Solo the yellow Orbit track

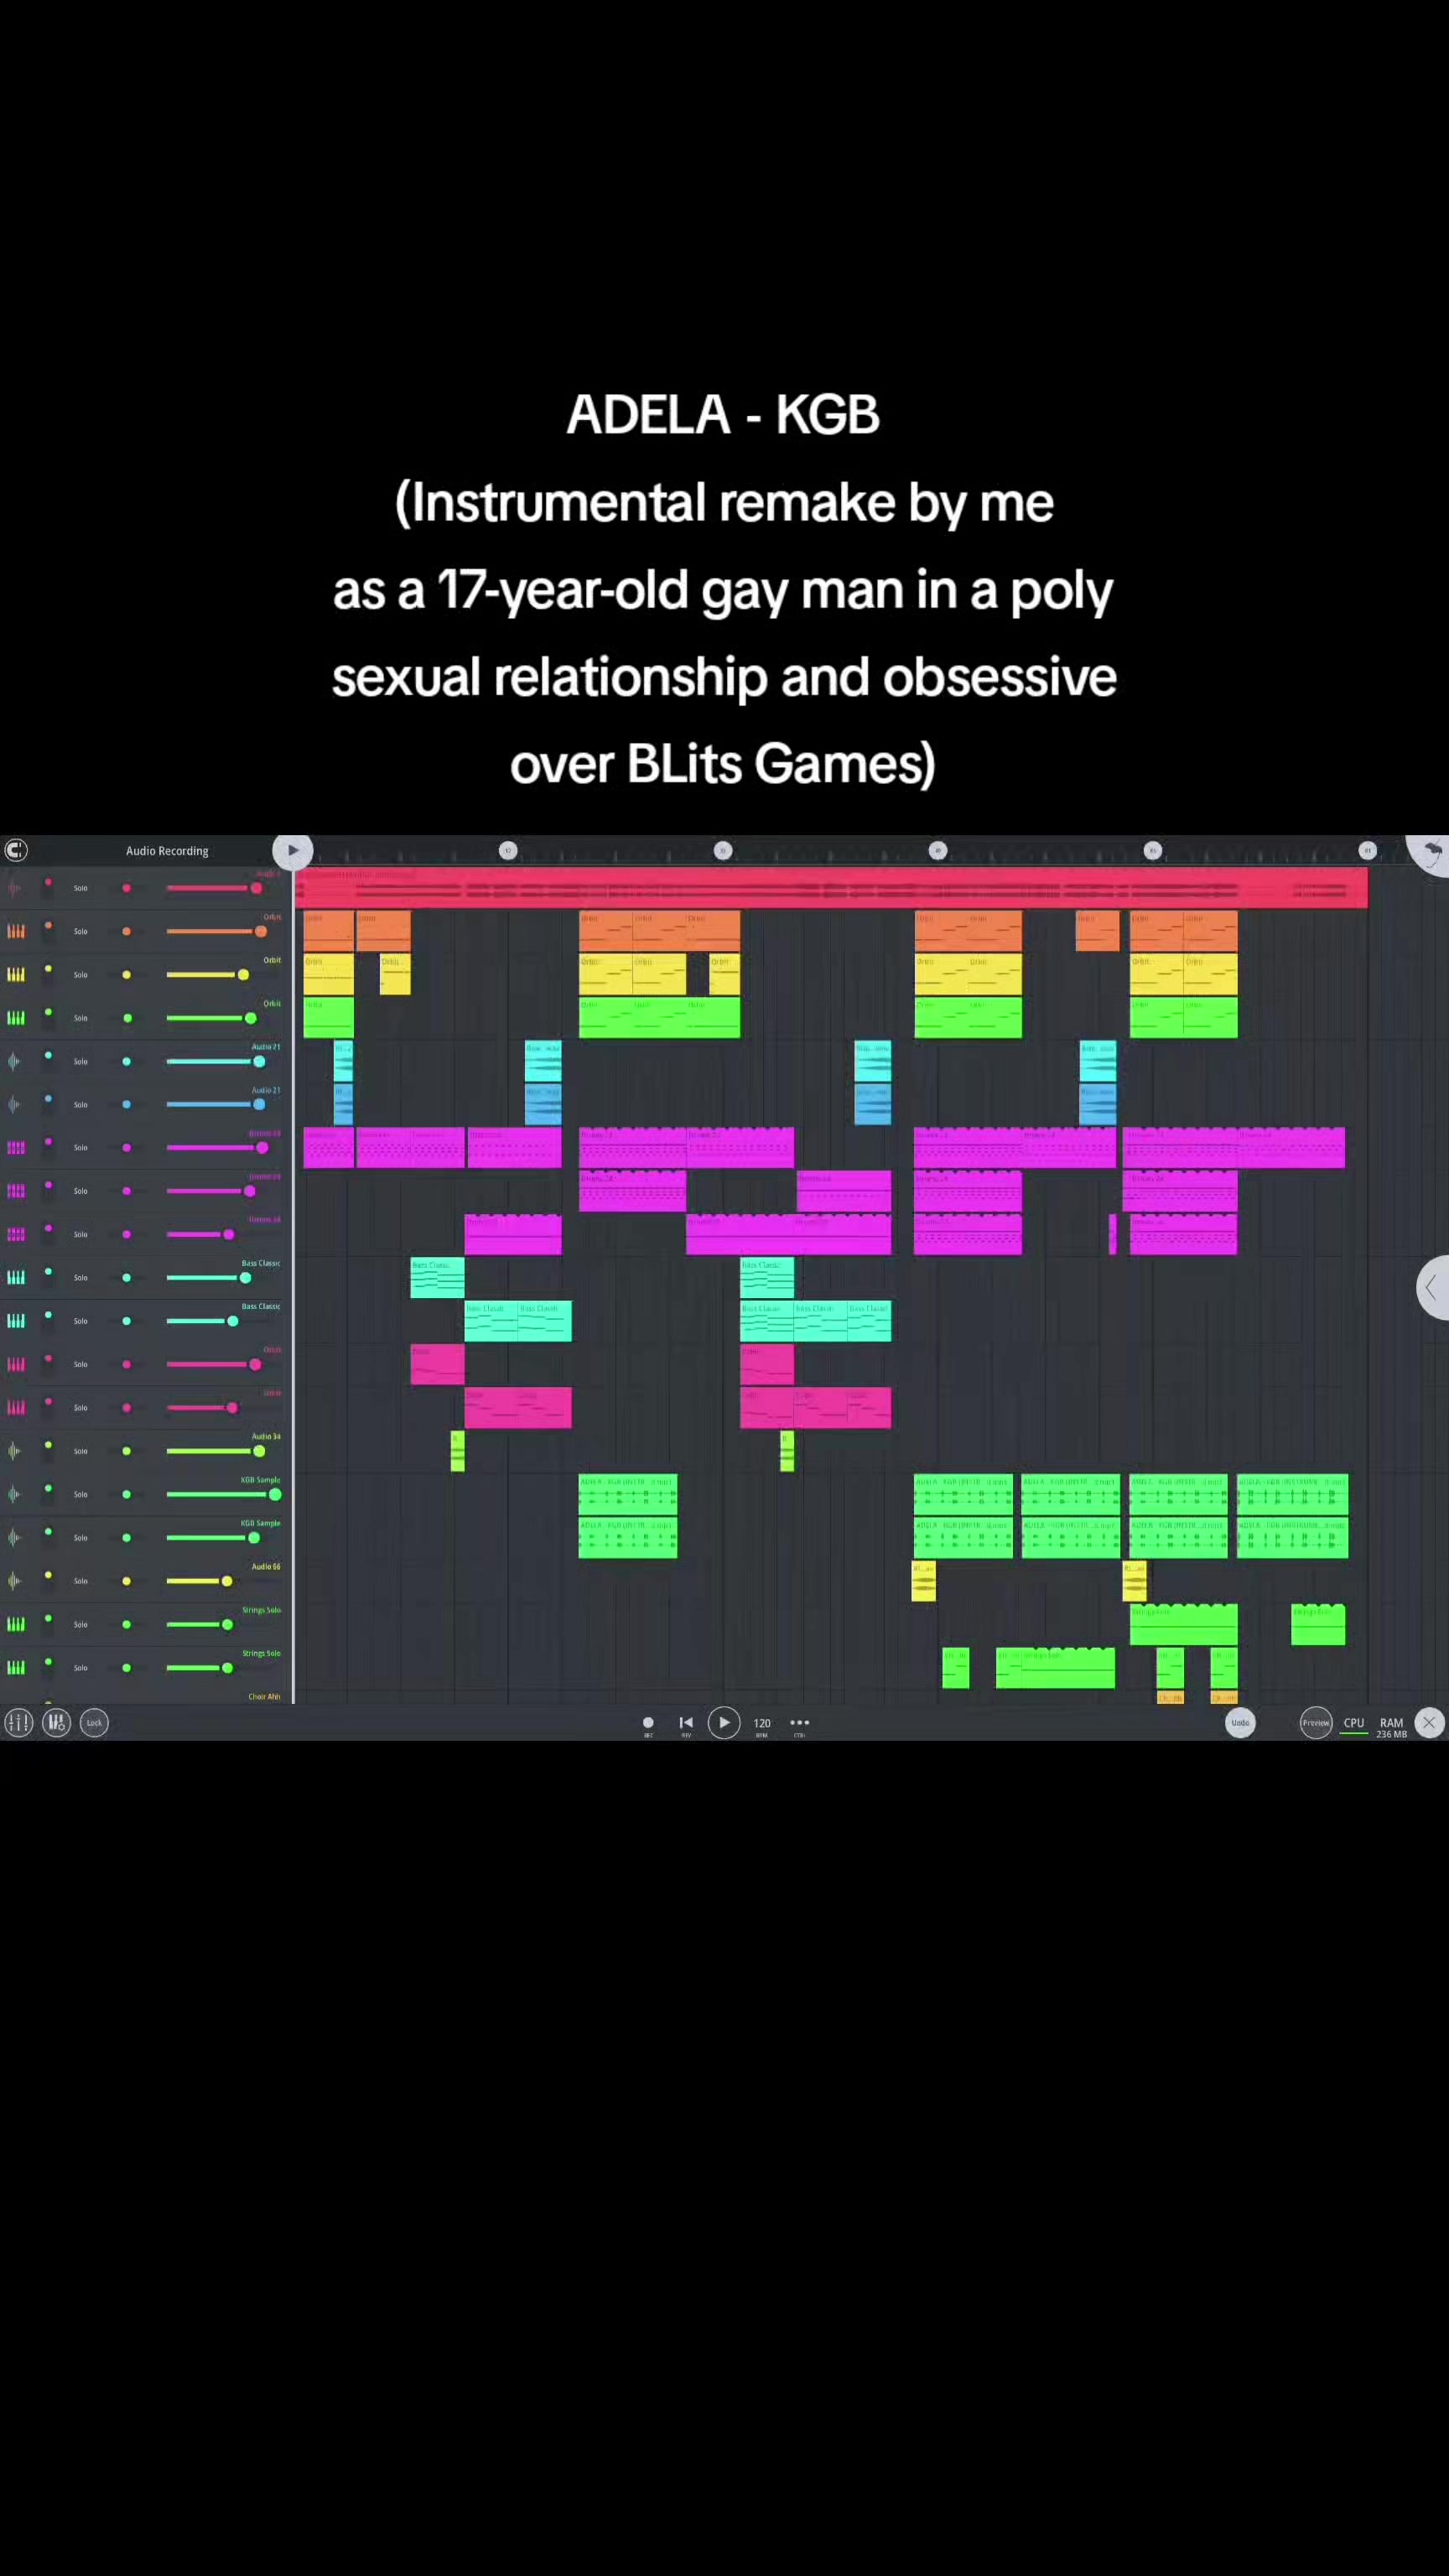[x=80, y=975]
